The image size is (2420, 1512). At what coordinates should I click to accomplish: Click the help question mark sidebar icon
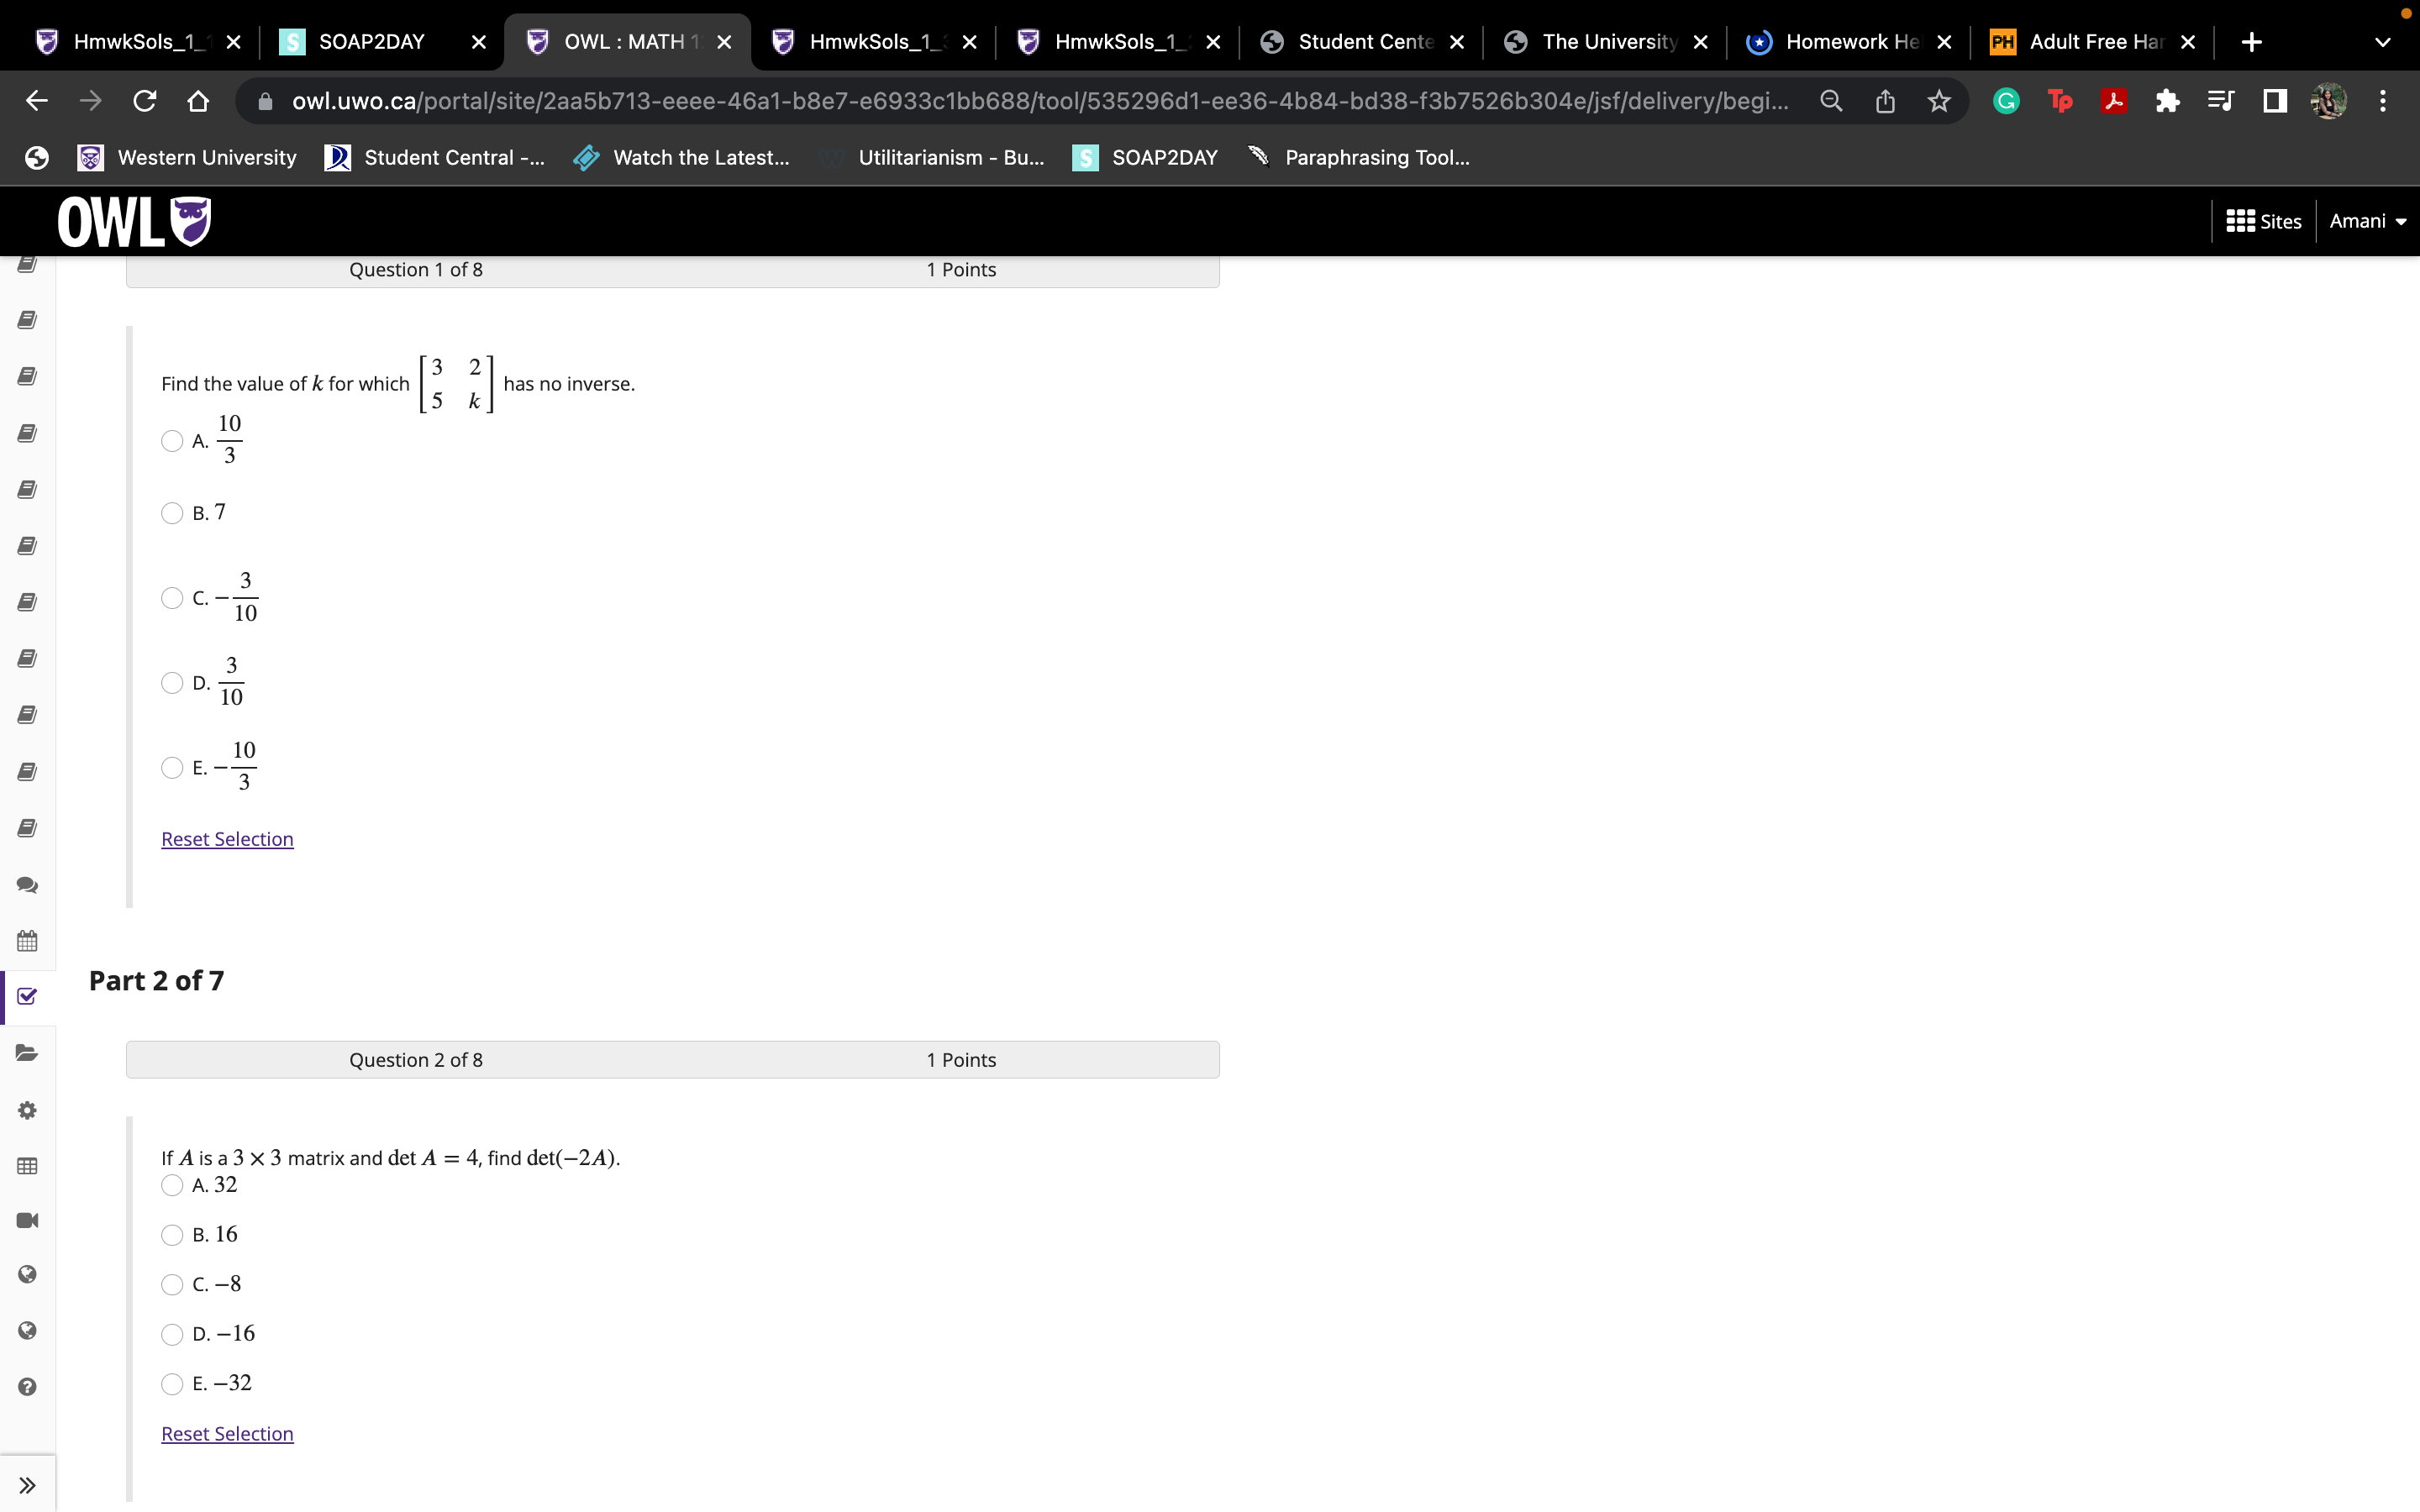pyautogui.click(x=27, y=1387)
